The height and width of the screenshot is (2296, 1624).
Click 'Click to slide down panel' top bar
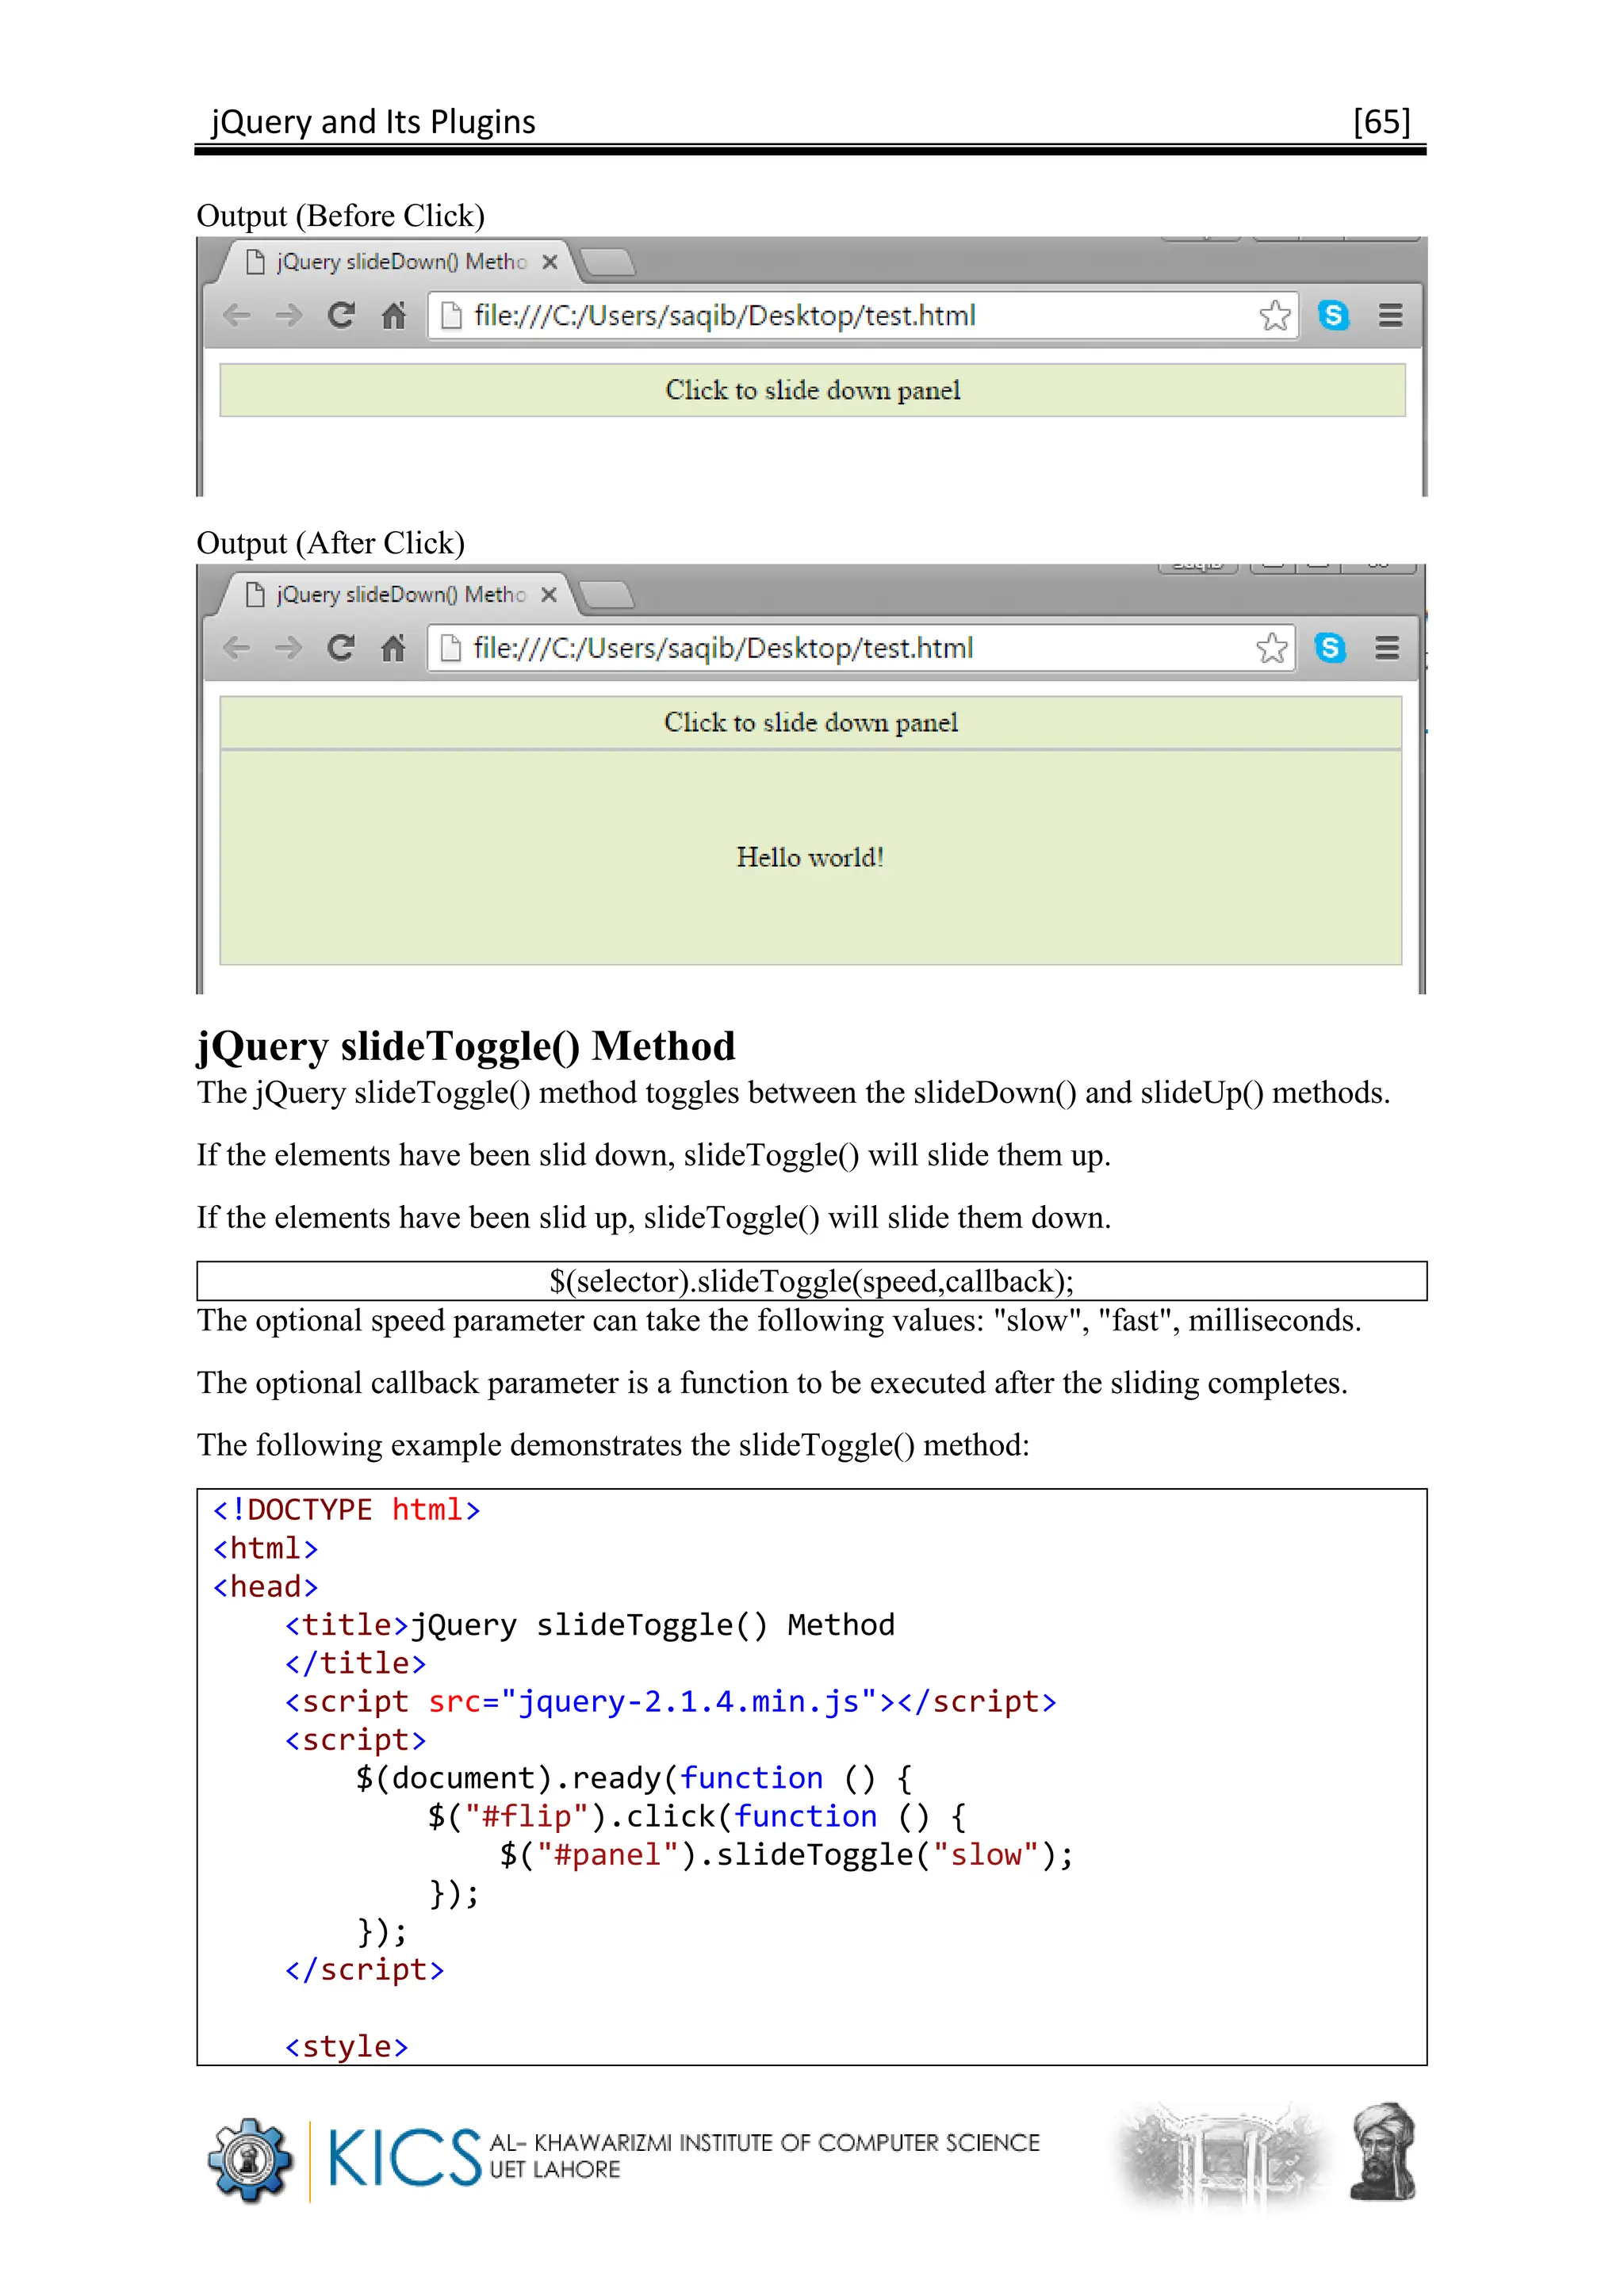(x=812, y=390)
